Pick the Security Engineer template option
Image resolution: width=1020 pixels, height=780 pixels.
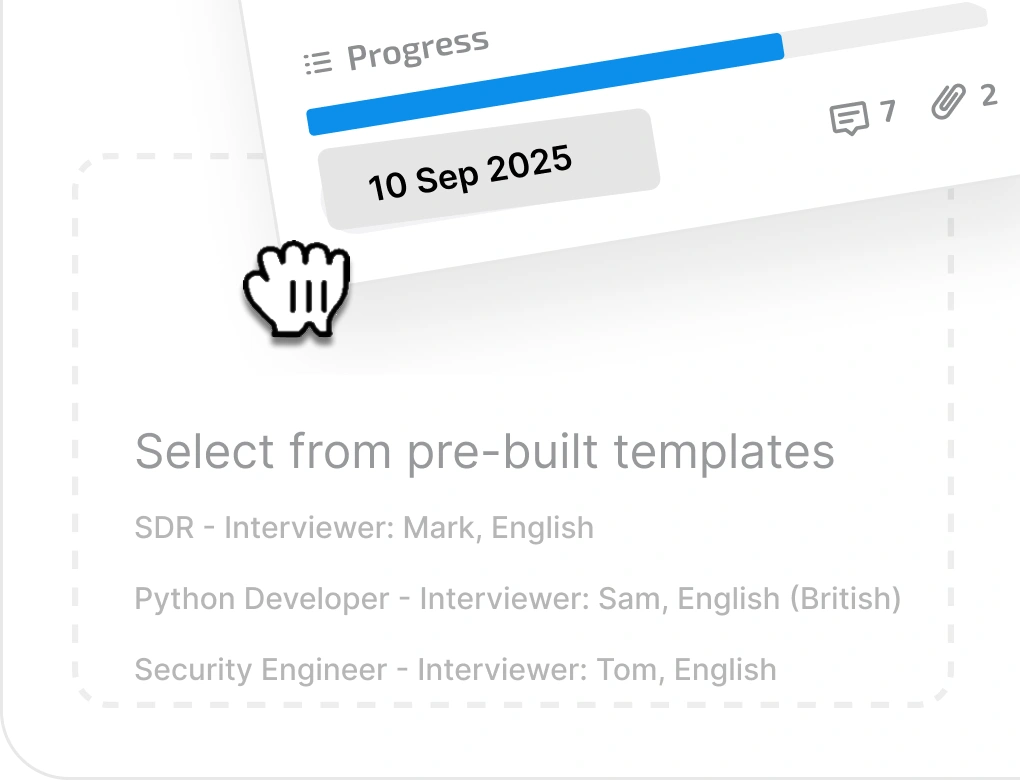pyautogui.click(x=455, y=669)
